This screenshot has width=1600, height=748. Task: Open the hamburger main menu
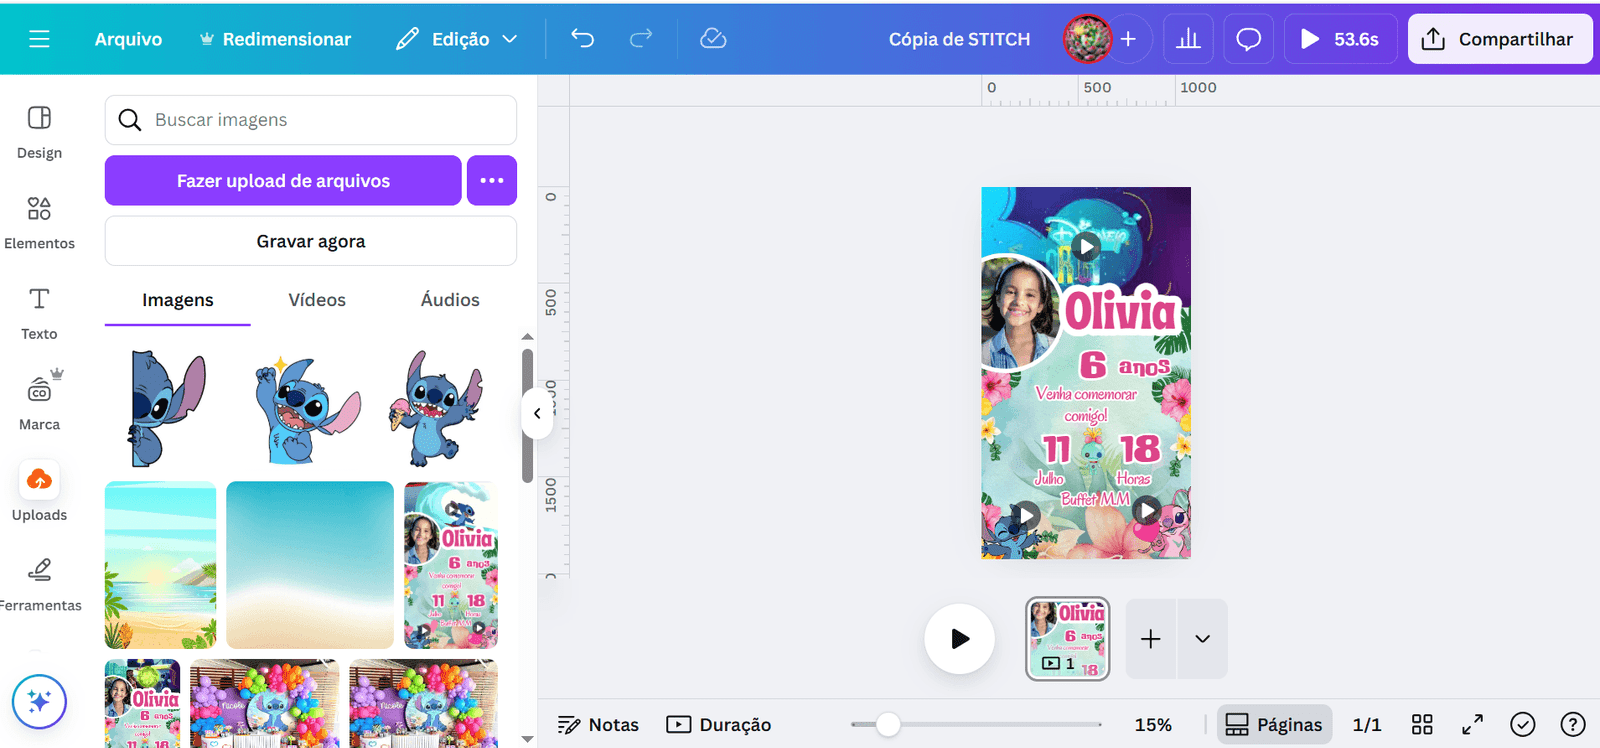pyautogui.click(x=39, y=39)
